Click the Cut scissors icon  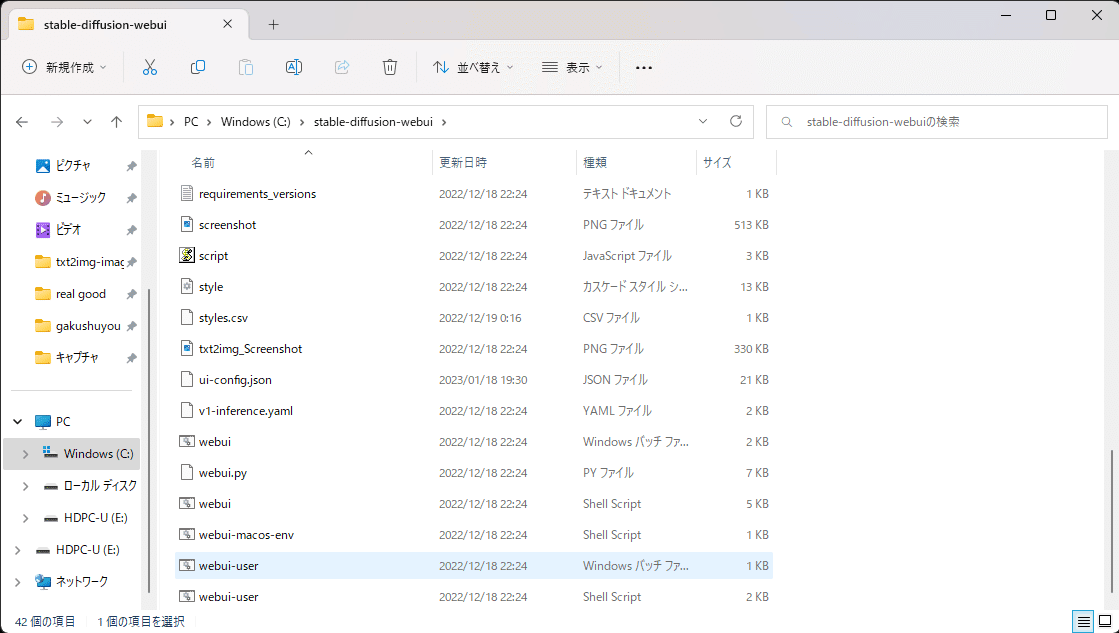pyautogui.click(x=149, y=67)
